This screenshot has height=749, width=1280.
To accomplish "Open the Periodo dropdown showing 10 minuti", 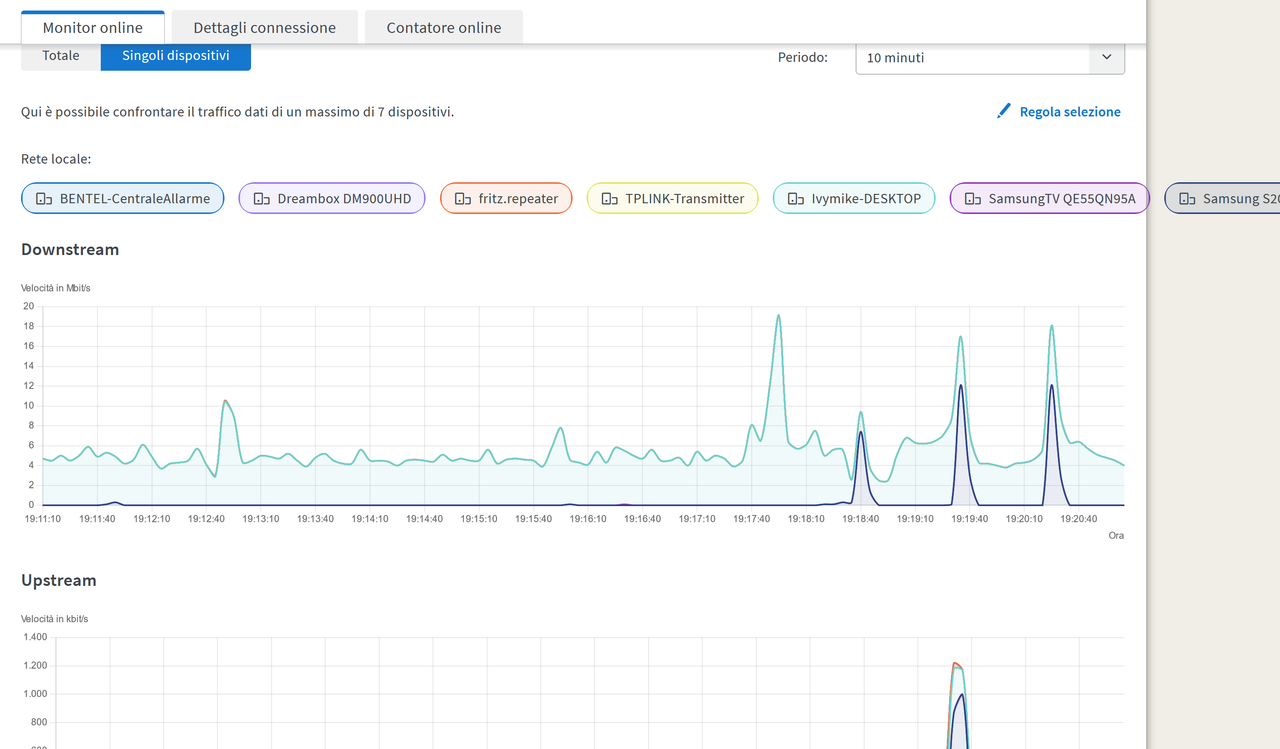I will click(x=990, y=57).
